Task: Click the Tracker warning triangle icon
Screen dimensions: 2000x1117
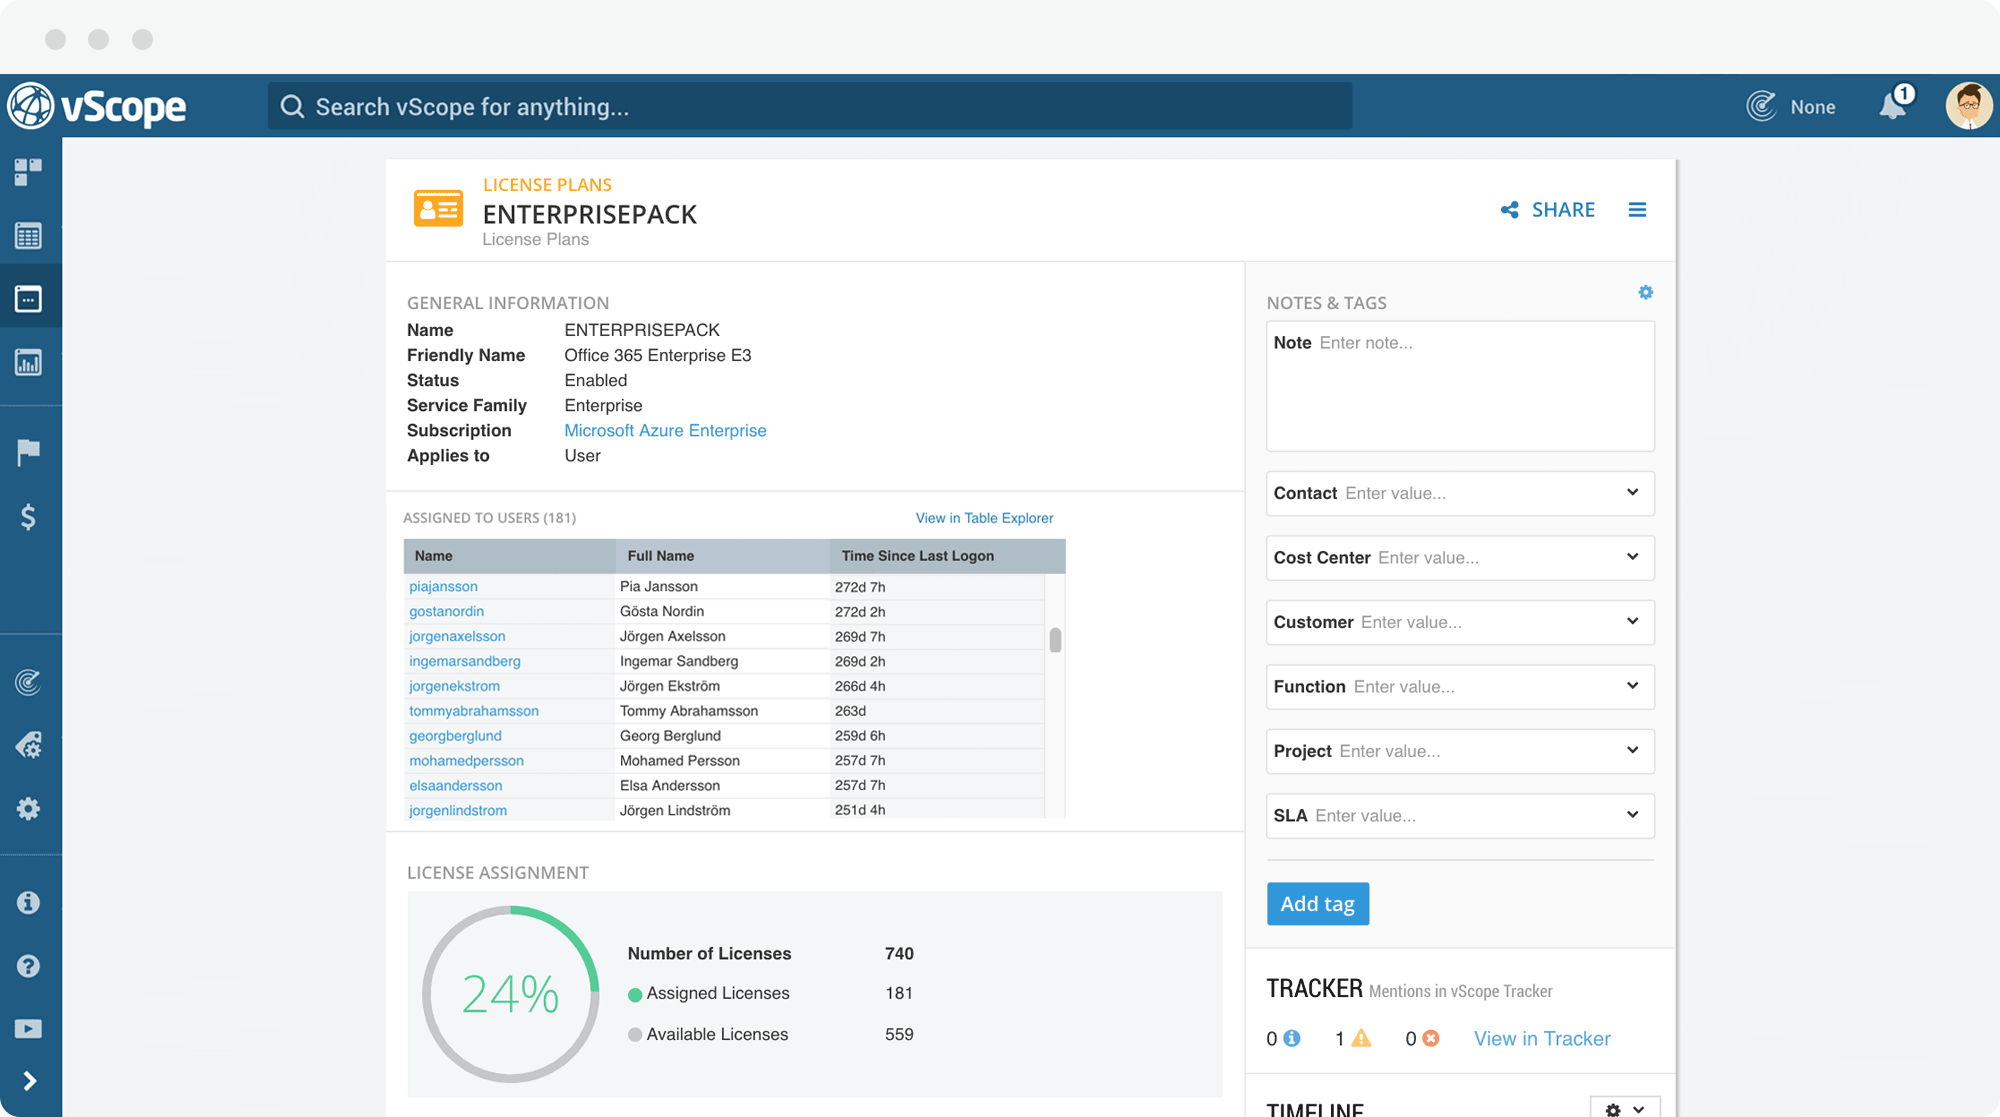Action: coord(1361,1038)
